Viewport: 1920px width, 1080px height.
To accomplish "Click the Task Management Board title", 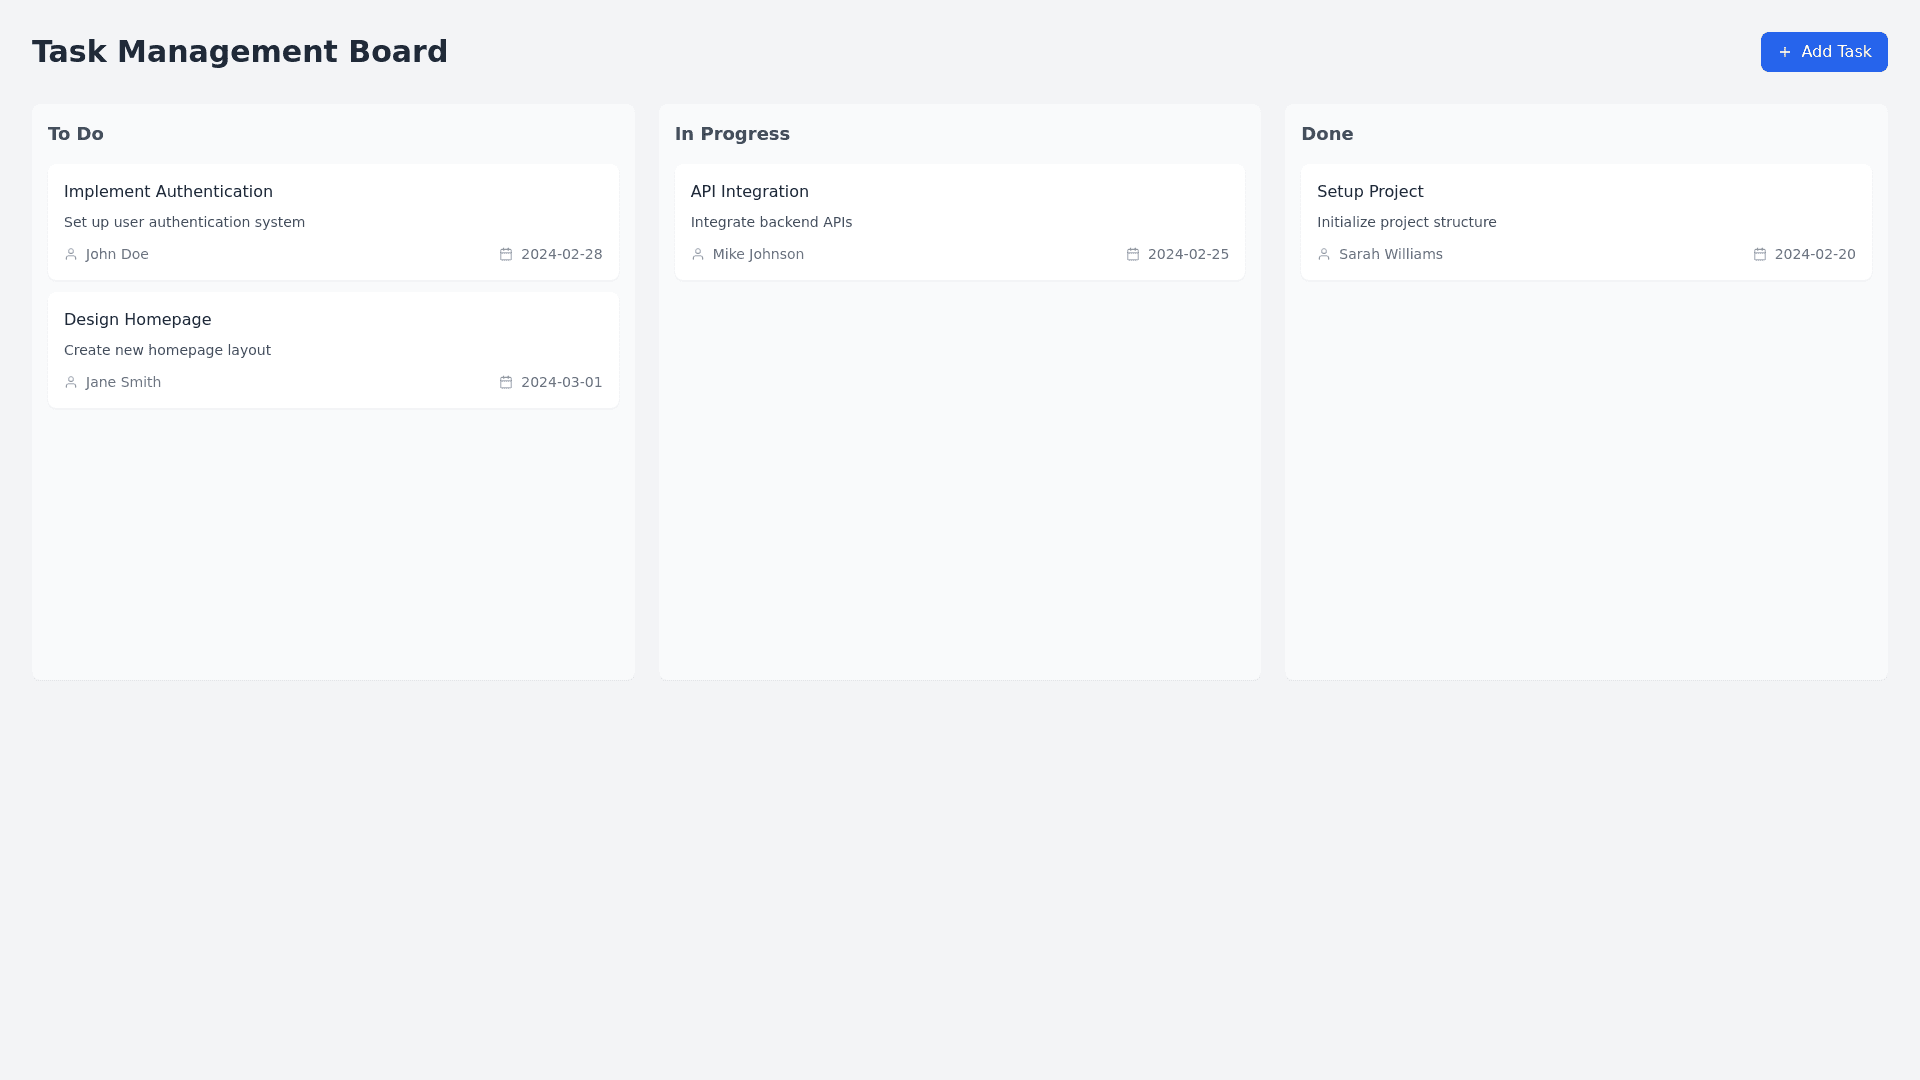I will click(240, 52).
